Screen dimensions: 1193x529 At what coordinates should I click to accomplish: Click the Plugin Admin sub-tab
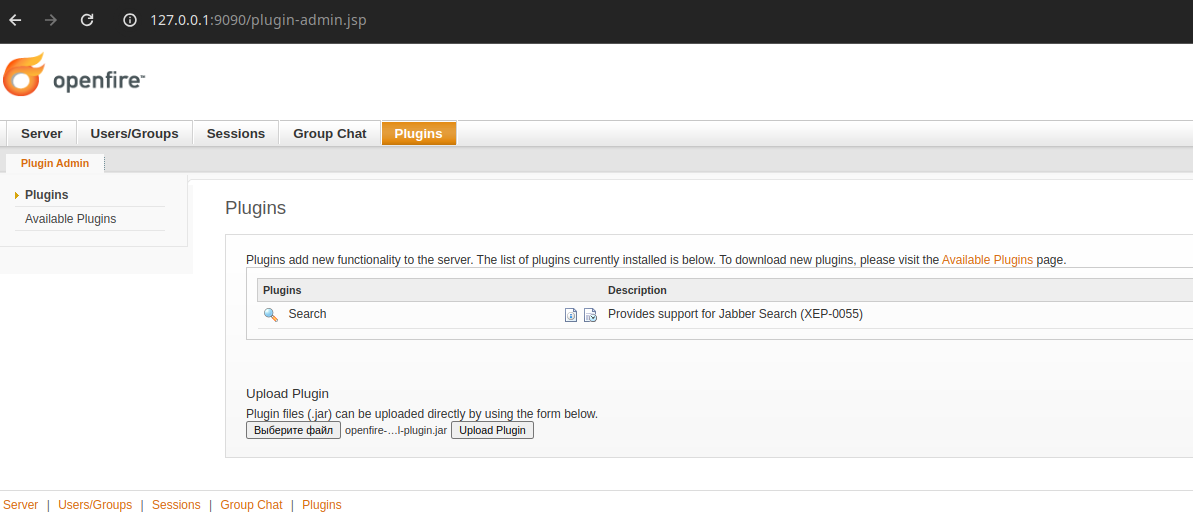click(55, 163)
